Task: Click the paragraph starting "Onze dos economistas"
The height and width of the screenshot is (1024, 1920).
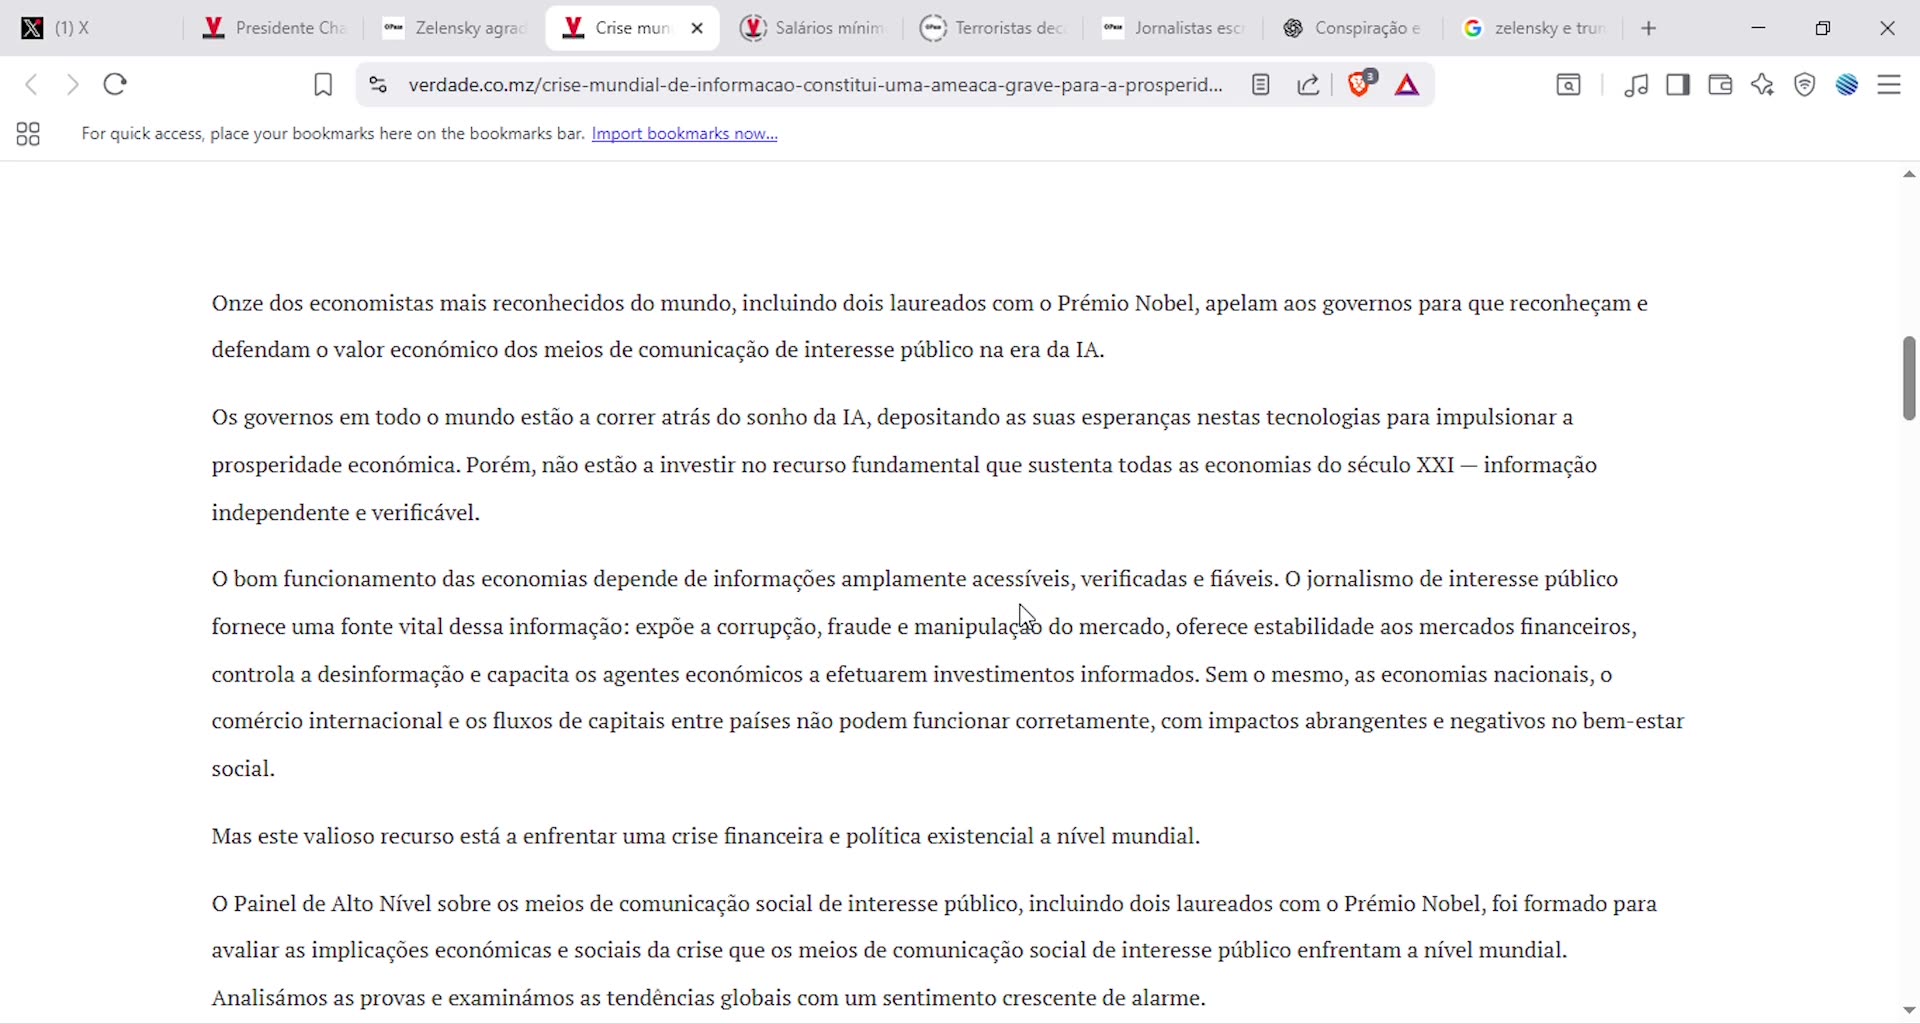Action: (x=930, y=327)
